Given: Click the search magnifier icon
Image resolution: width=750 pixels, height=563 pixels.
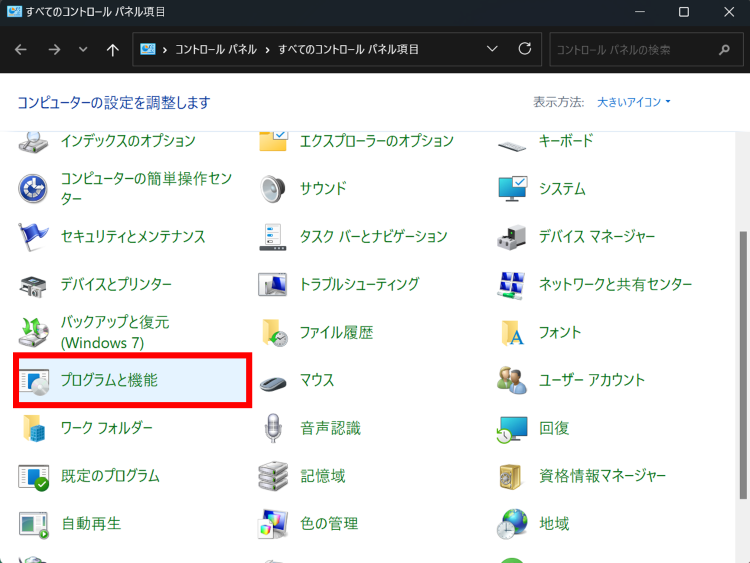Looking at the screenshot, I should click(724, 49).
